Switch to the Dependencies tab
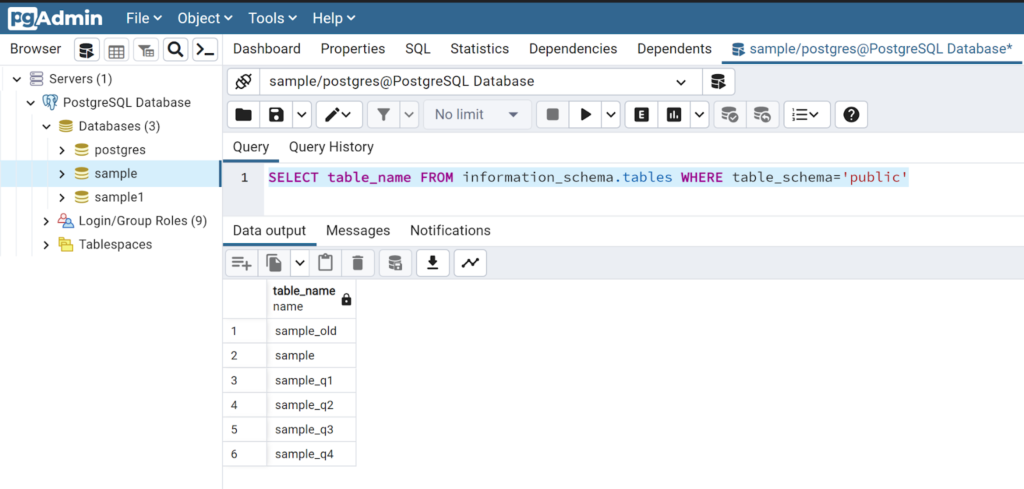Screen dimensions: 1024x489 click(x=573, y=49)
